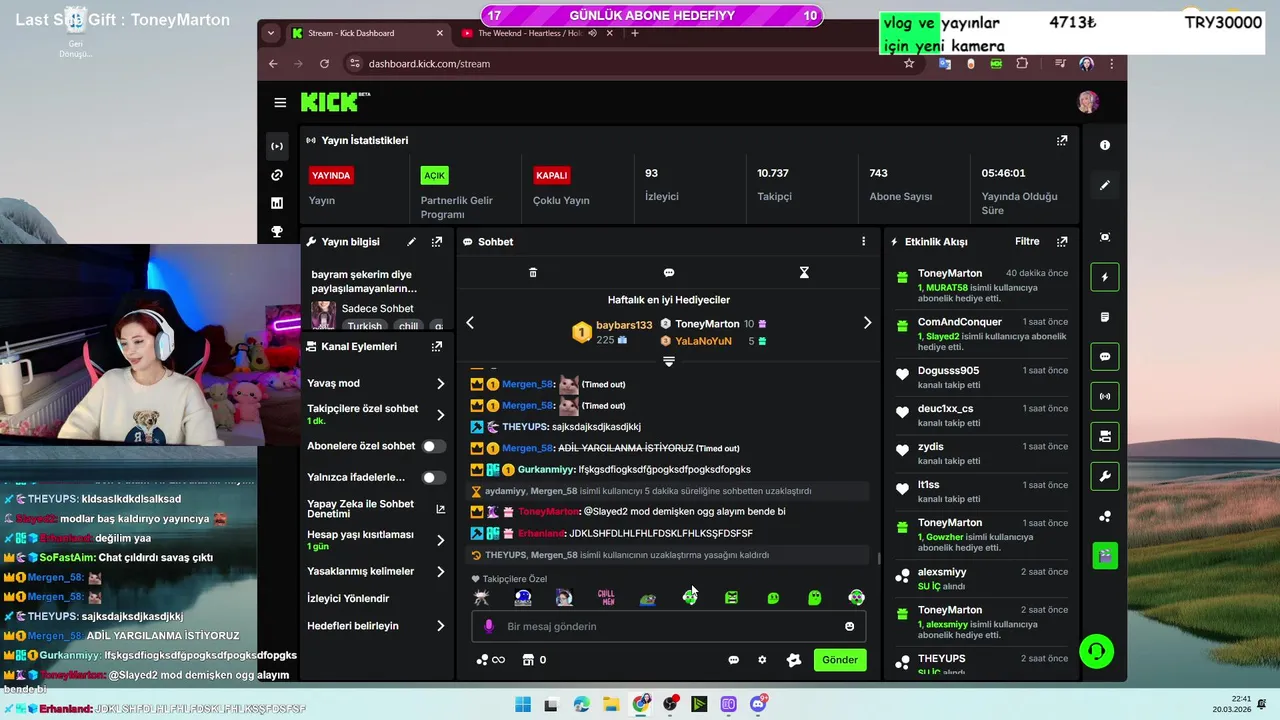Expand Hesap yaşı kısıtlaması settings
The width and height of the screenshot is (1280, 720).
pyautogui.click(x=441, y=541)
